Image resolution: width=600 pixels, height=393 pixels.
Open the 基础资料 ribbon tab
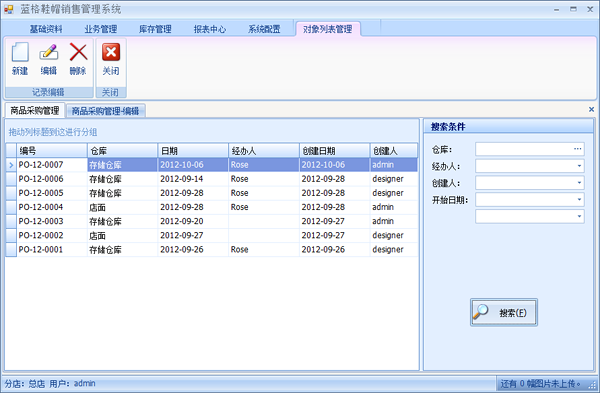pos(46,29)
